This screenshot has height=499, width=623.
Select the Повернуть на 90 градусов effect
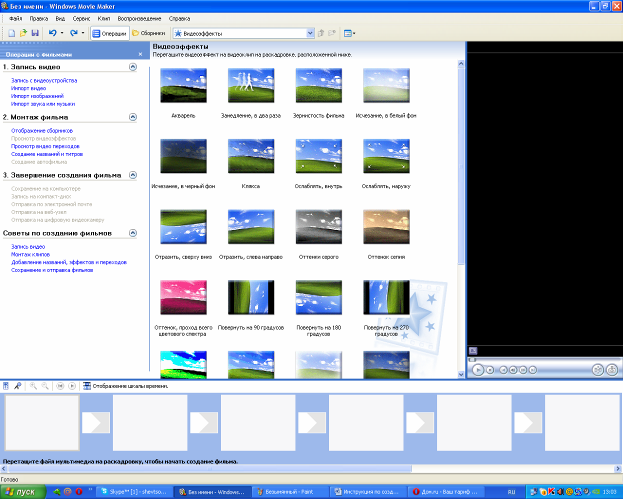click(x=251, y=298)
